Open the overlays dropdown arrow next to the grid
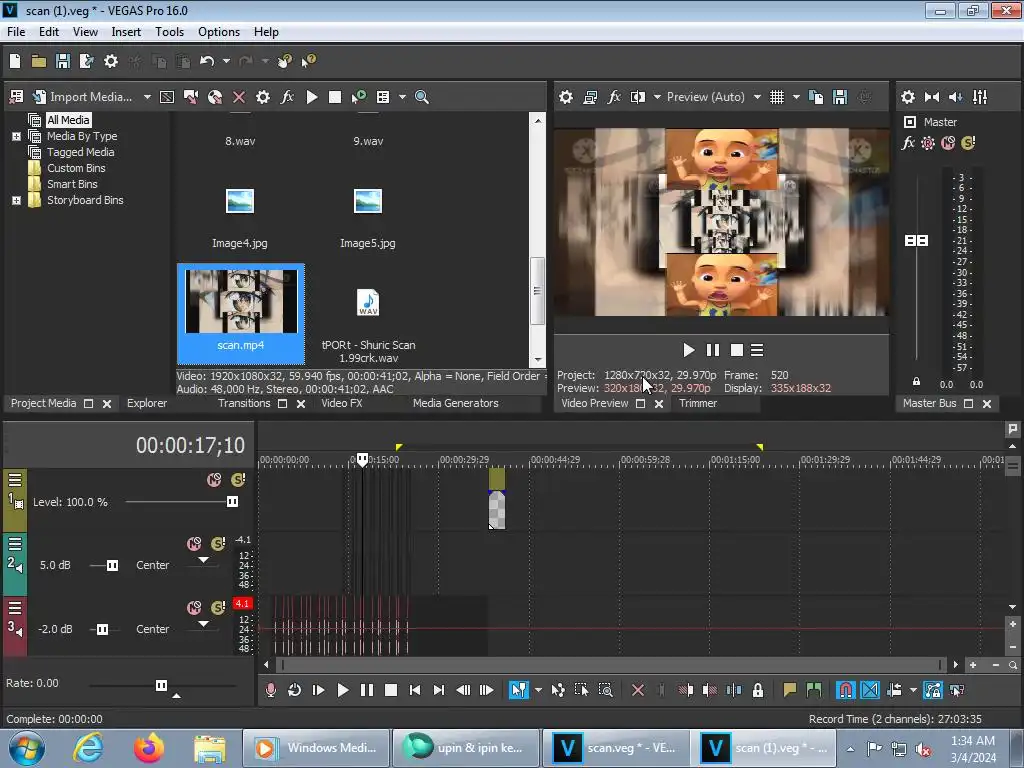The width and height of the screenshot is (1024, 768). (x=796, y=97)
